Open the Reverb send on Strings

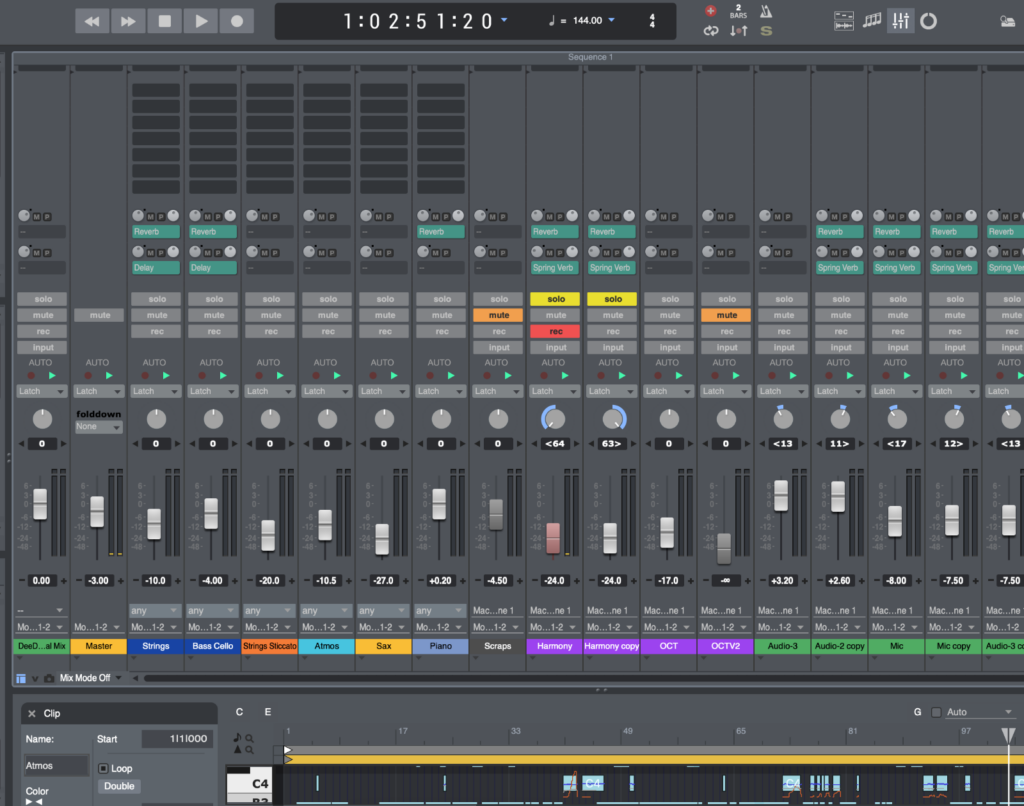(x=155, y=232)
